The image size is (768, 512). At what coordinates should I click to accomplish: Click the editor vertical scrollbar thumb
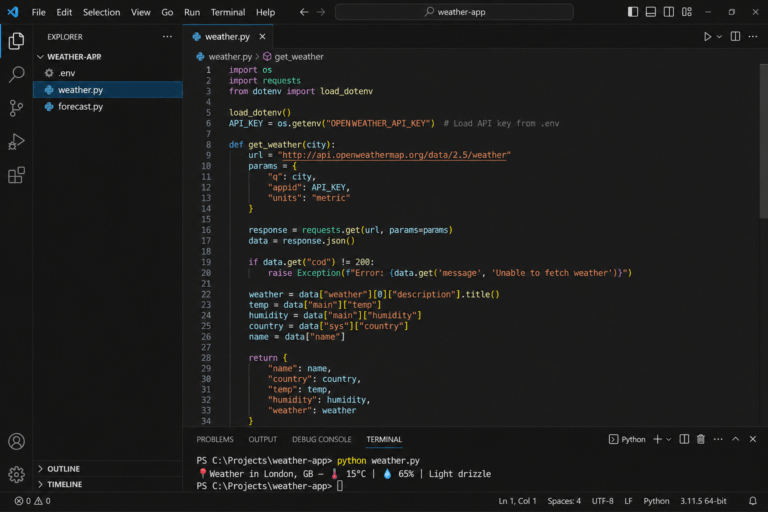(764, 141)
